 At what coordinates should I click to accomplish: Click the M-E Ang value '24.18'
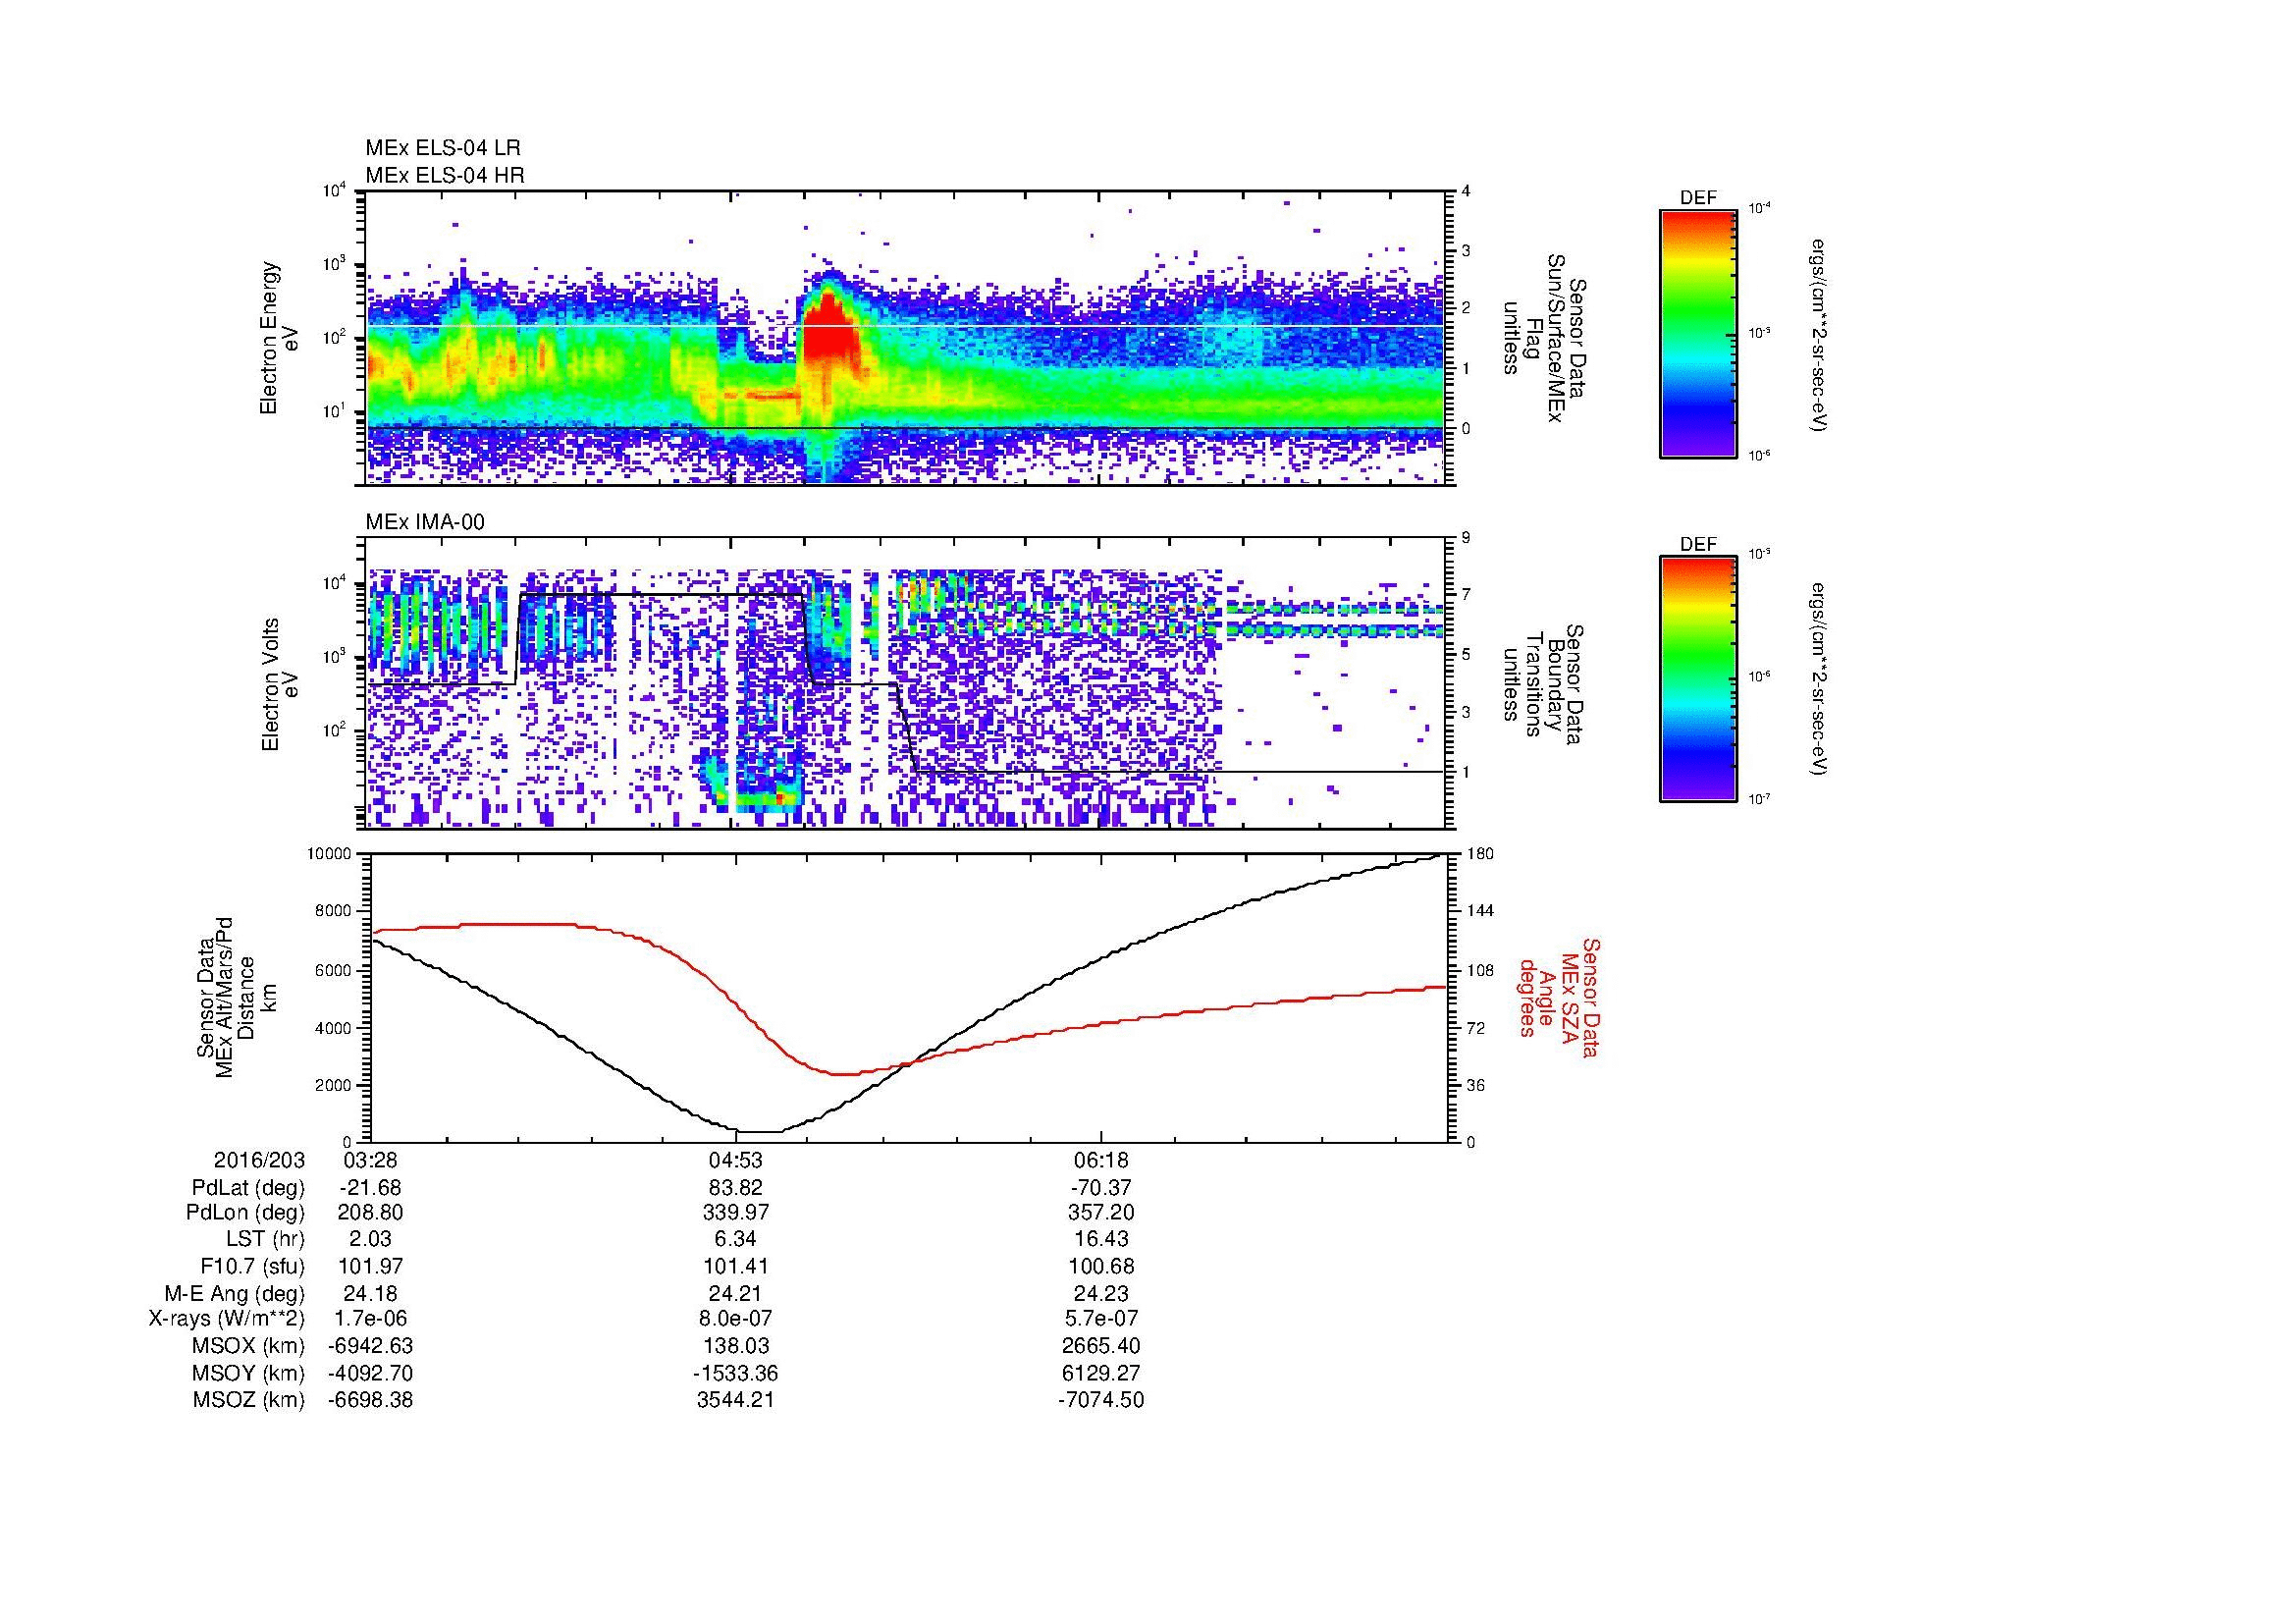pyautogui.click(x=371, y=1293)
